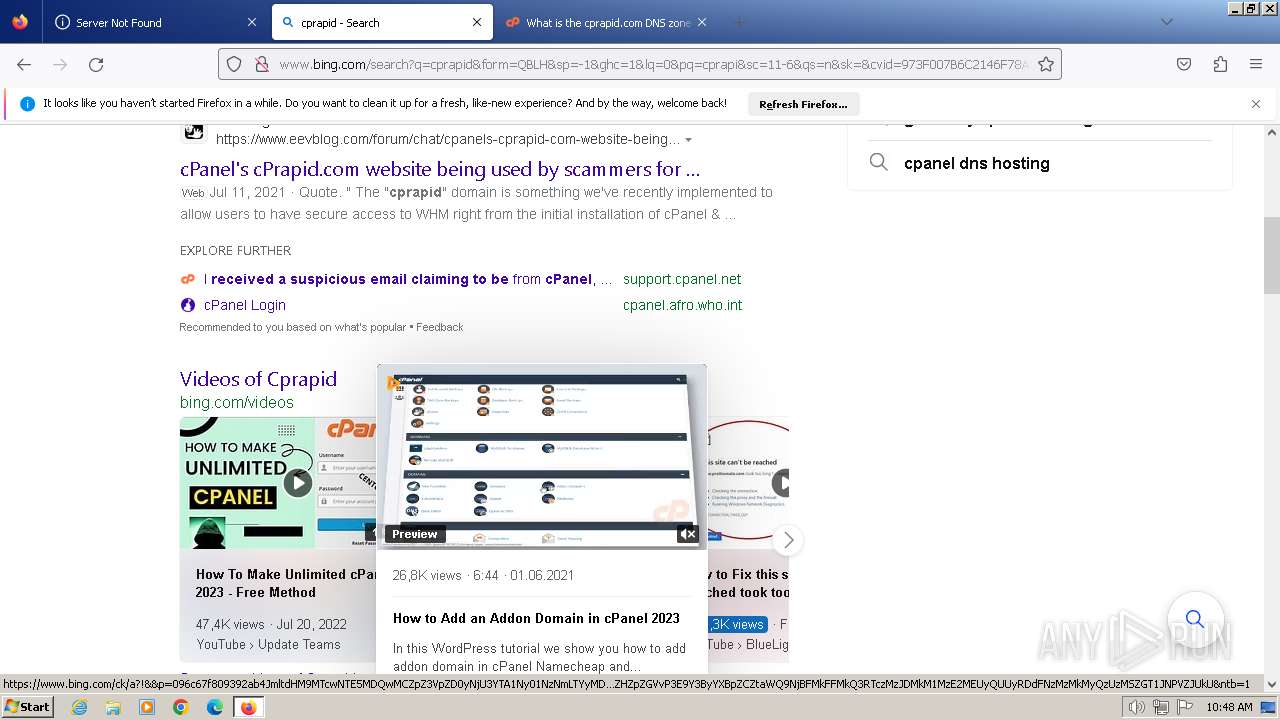Click the Feedback link

(440, 327)
